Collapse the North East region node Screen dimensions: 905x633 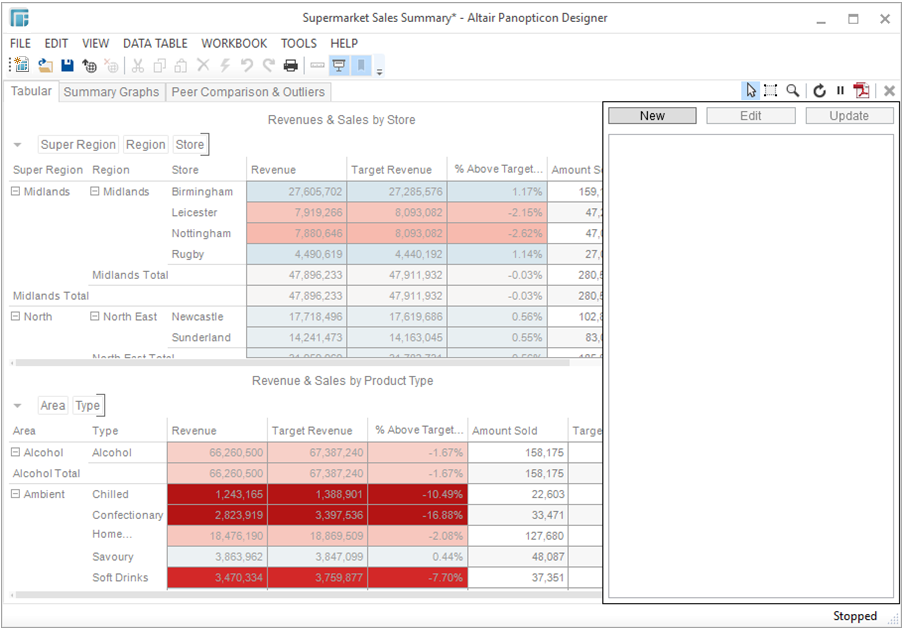point(95,317)
